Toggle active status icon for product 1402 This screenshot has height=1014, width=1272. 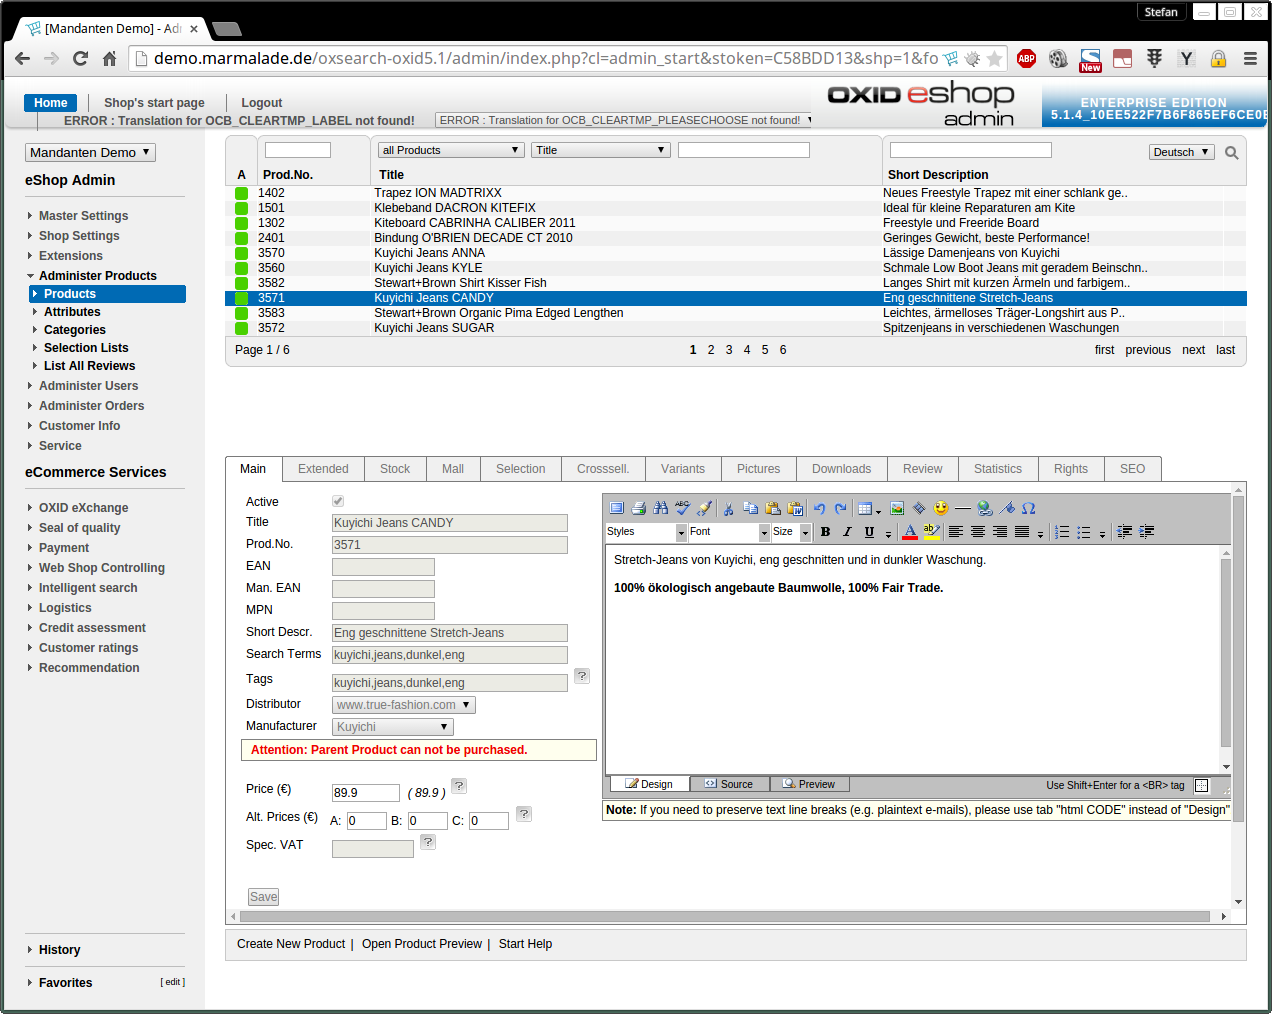click(241, 194)
